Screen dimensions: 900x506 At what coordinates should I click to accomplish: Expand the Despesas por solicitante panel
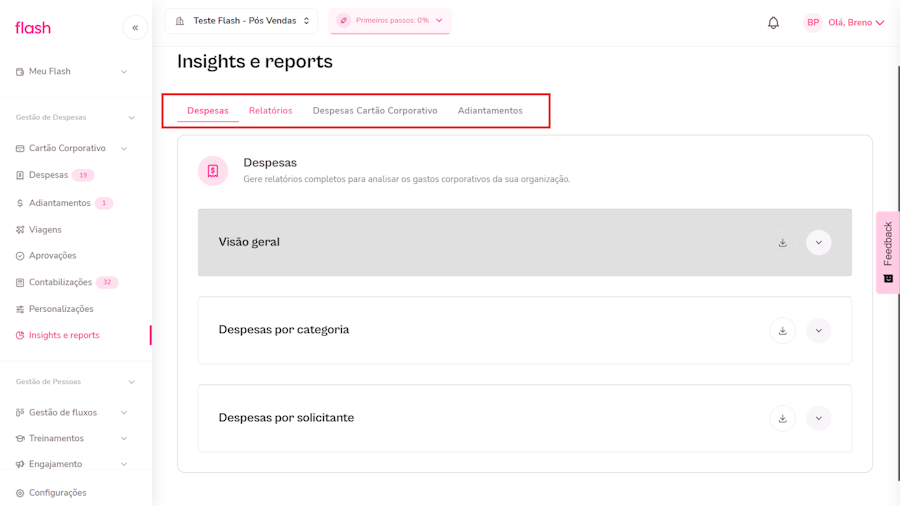(818, 418)
